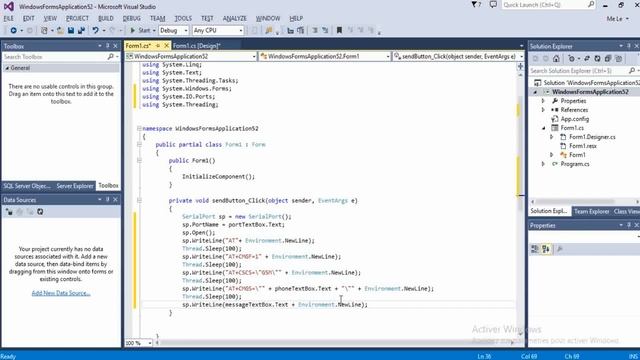Click the Add New Data Source link
This screenshot has width=640, height=360.
click(x=61, y=293)
